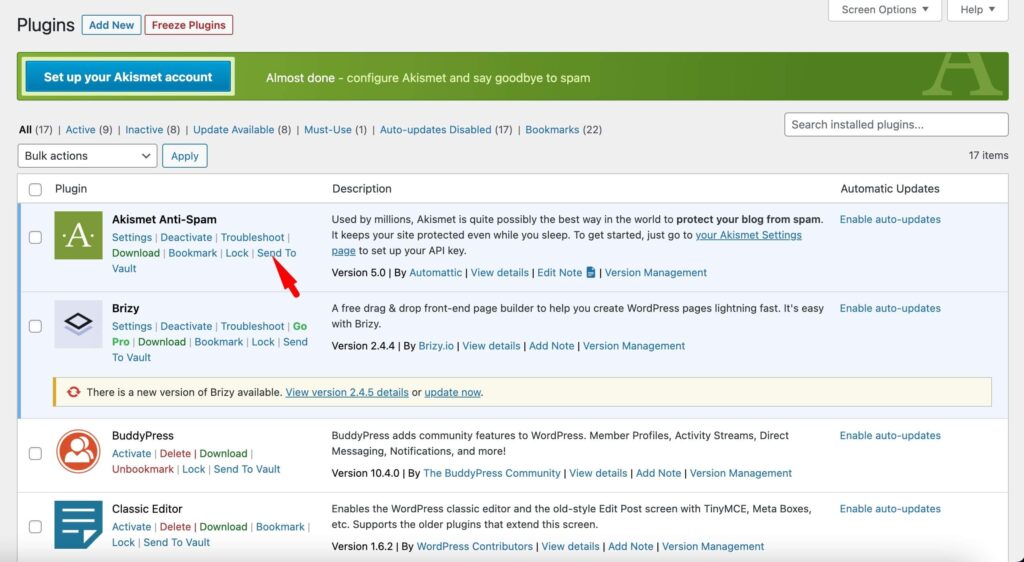Unbookmark the BuddyPress plugin
The height and width of the screenshot is (562, 1024).
143,469
